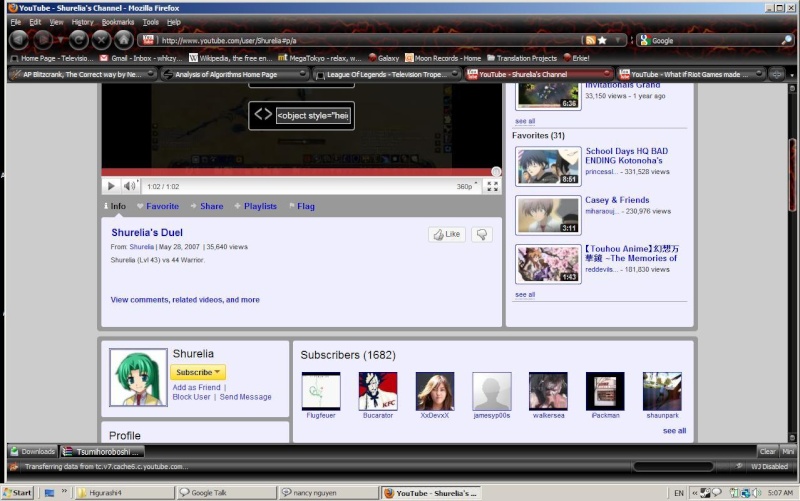The height and width of the screenshot is (501, 800).
Task: Toggle fullscreen on the video player
Action: tap(492, 186)
